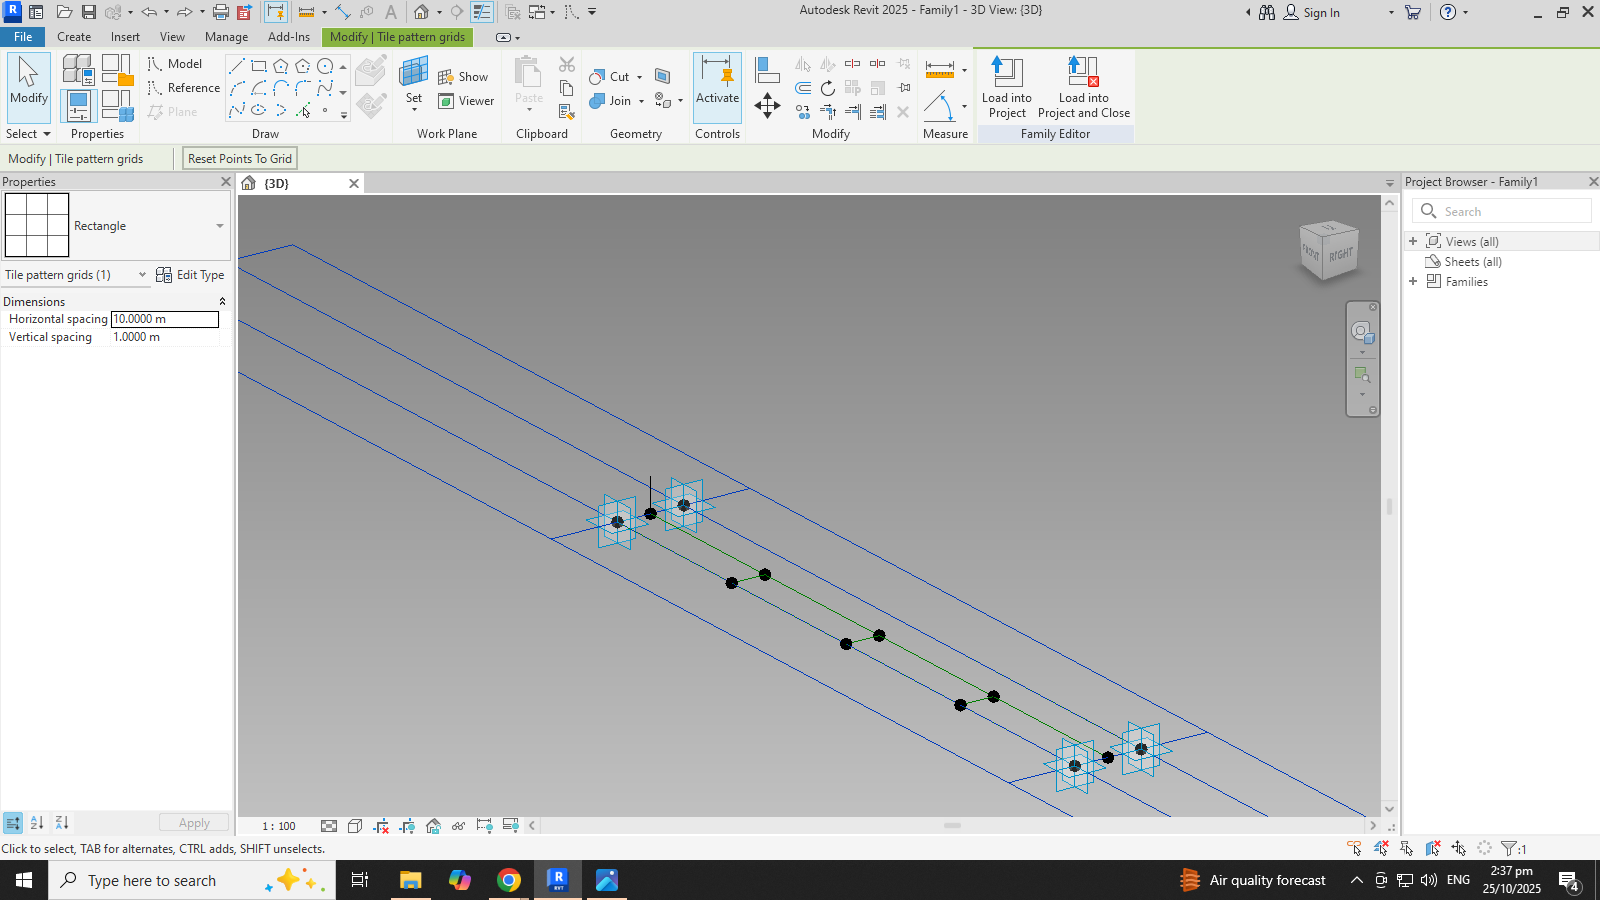
Task: Click the ViewCube in 3D view
Action: click(1329, 250)
